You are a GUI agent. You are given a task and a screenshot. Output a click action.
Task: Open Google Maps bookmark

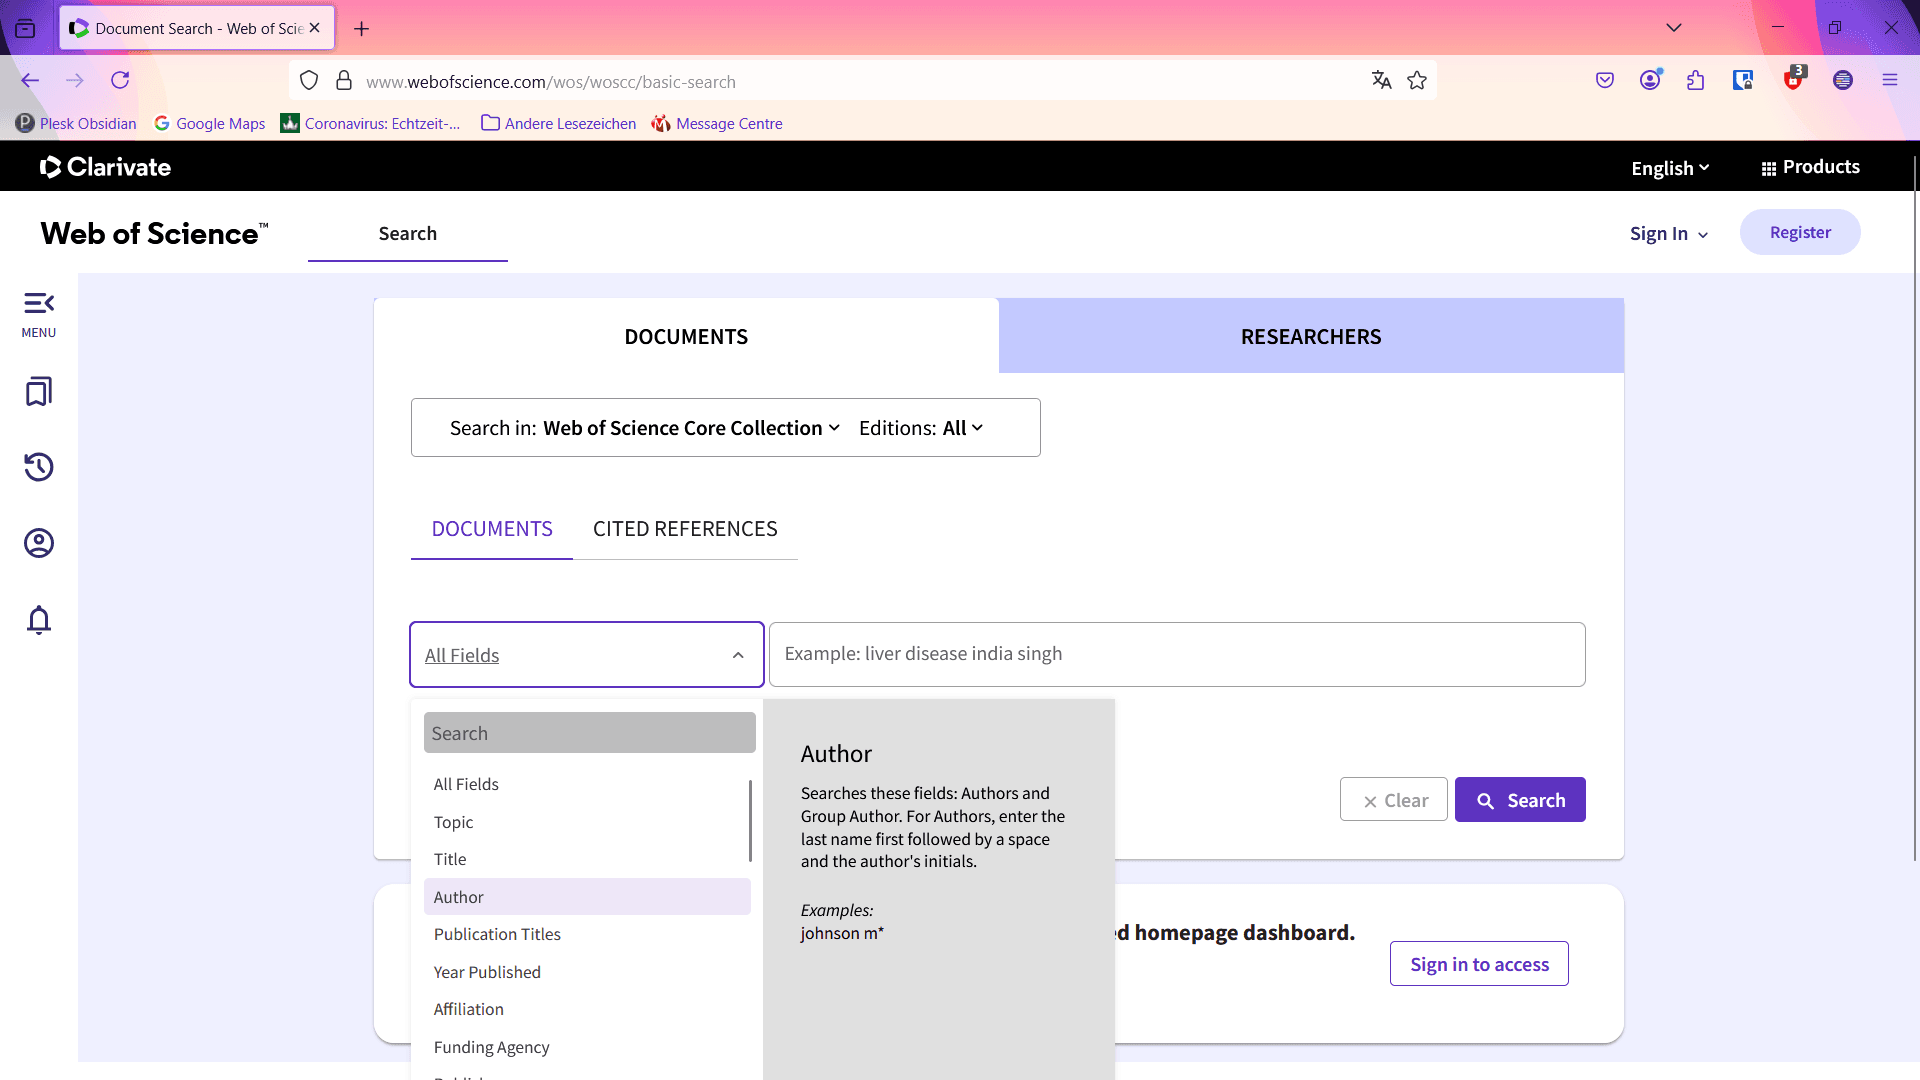(x=210, y=123)
